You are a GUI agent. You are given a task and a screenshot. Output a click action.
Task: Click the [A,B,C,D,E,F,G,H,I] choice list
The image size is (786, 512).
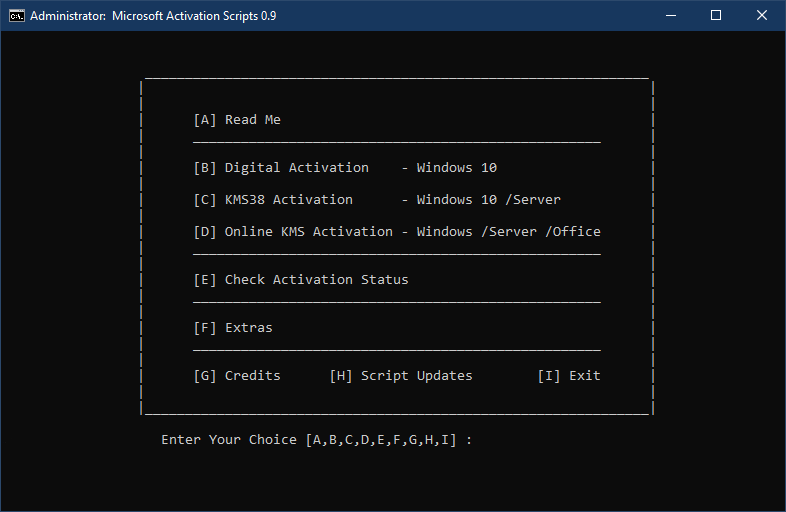(381, 440)
